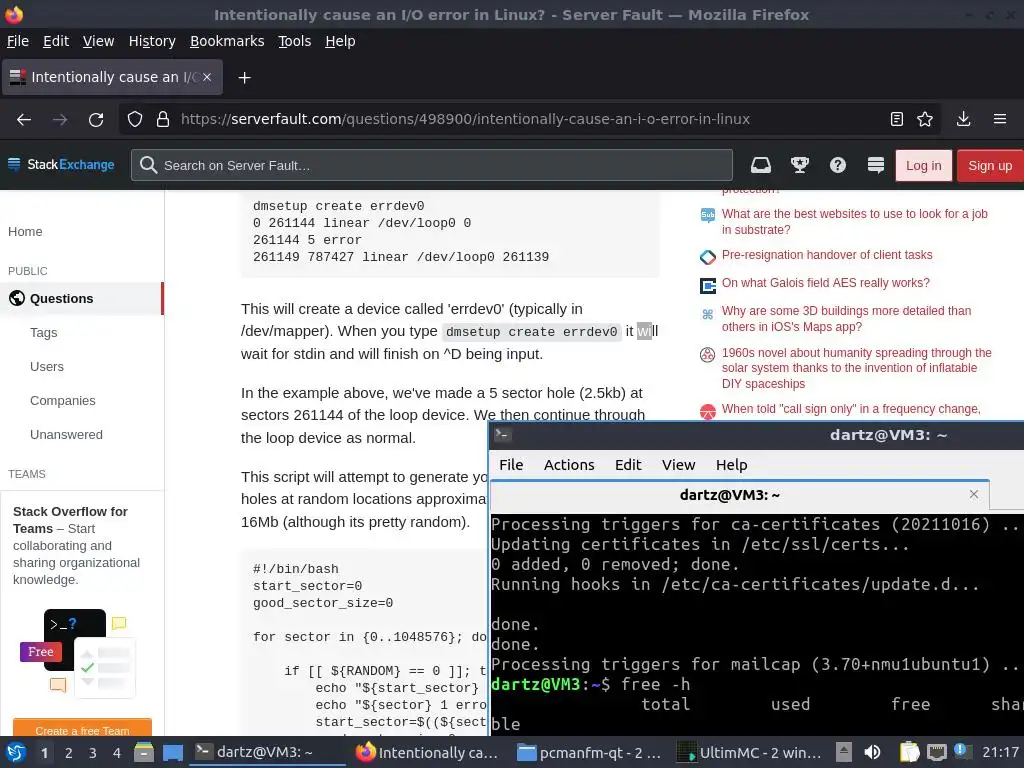Viewport: 1024px width, 768px height.
Task: Click in the Search on Server Fault field
Action: click(x=432, y=165)
